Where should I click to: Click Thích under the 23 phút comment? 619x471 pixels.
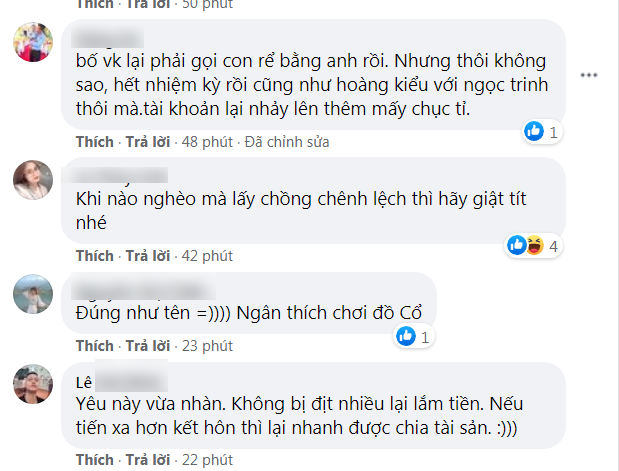pyautogui.click(x=94, y=346)
